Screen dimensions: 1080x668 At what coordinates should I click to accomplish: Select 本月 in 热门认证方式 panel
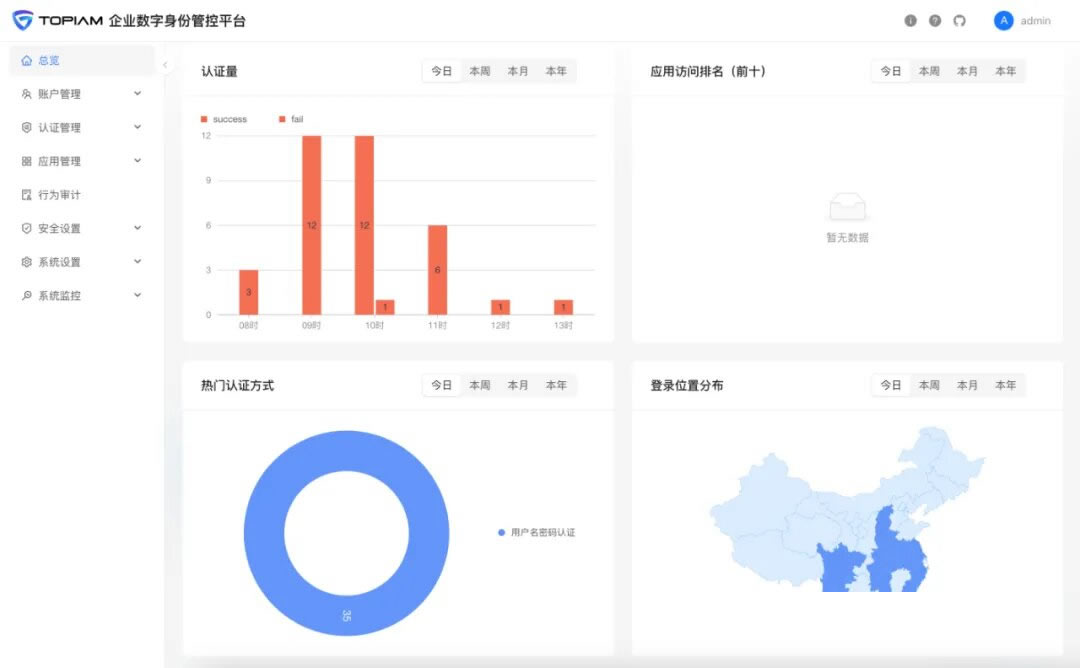coord(518,385)
